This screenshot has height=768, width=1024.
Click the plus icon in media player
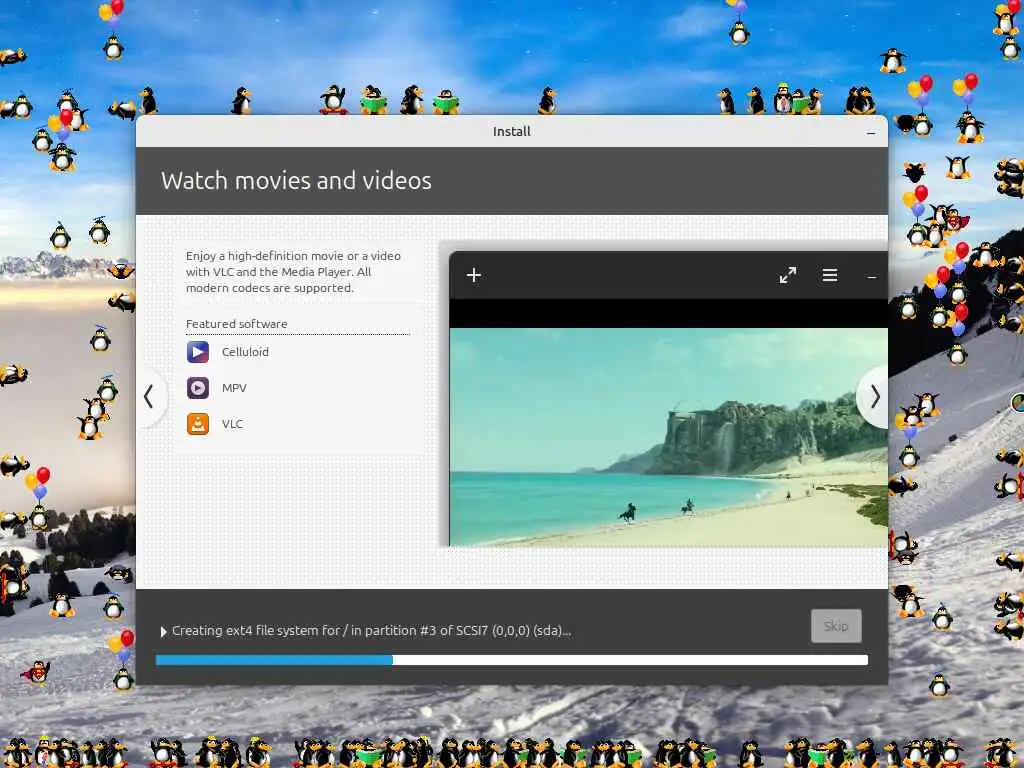click(x=474, y=275)
